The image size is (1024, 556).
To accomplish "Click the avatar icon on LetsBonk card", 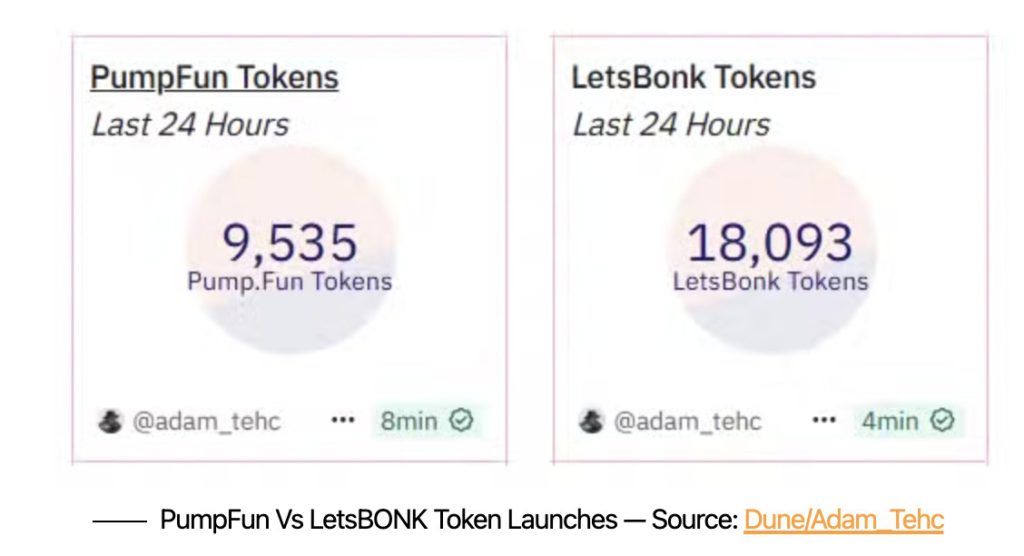I will (x=592, y=421).
